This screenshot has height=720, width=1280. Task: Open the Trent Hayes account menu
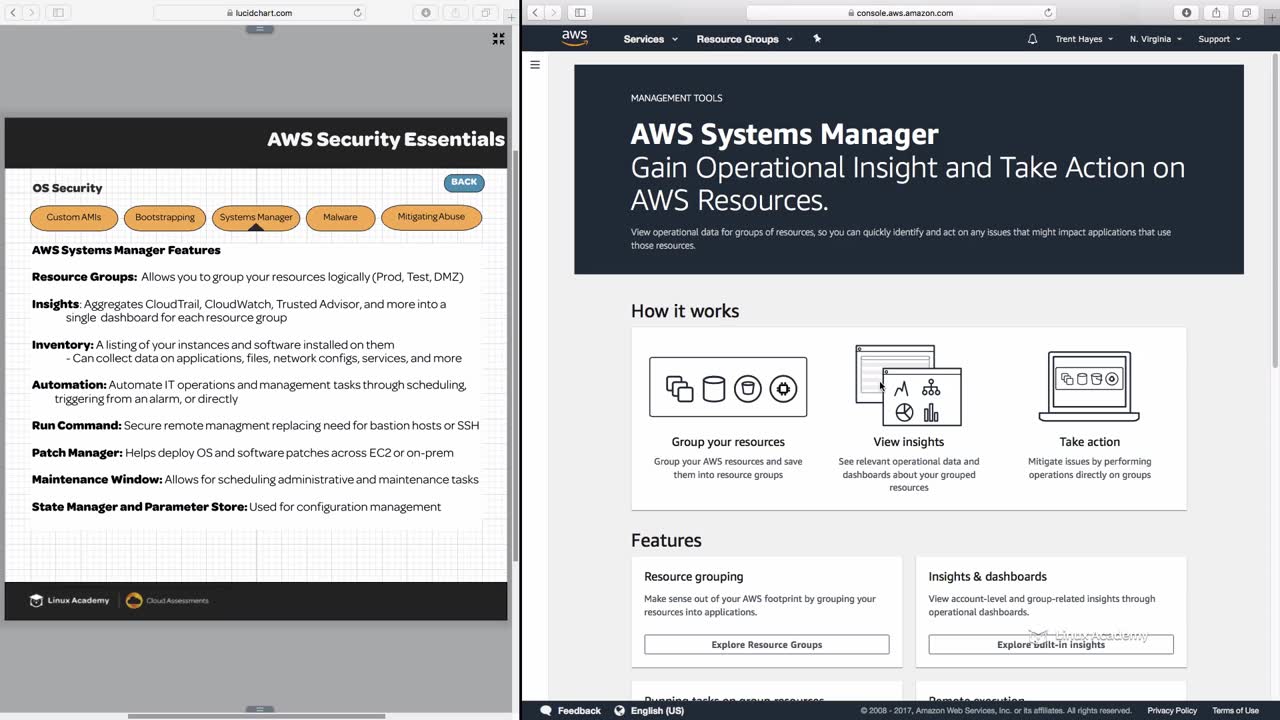tap(1084, 39)
